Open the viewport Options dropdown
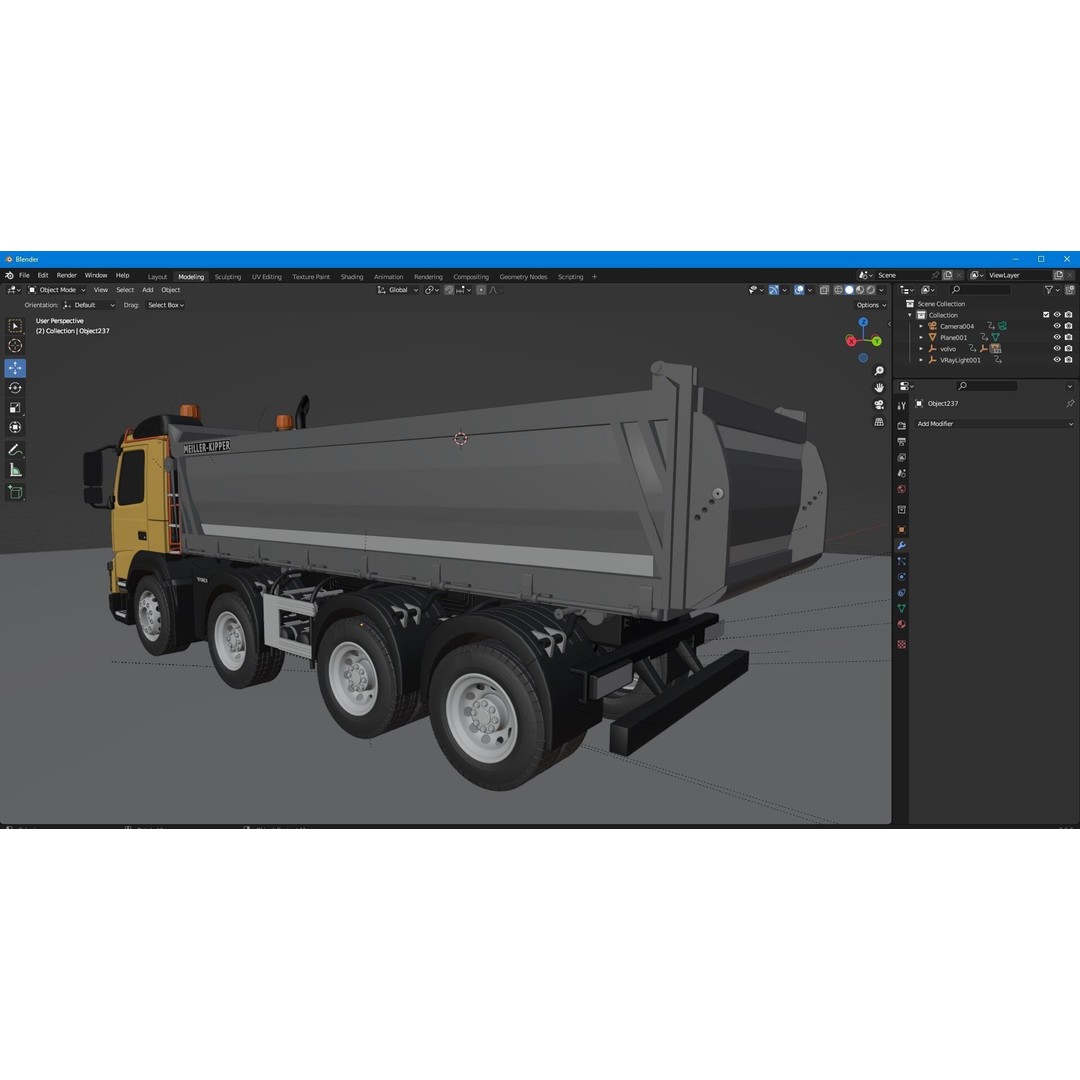 [x=871, y=305]
